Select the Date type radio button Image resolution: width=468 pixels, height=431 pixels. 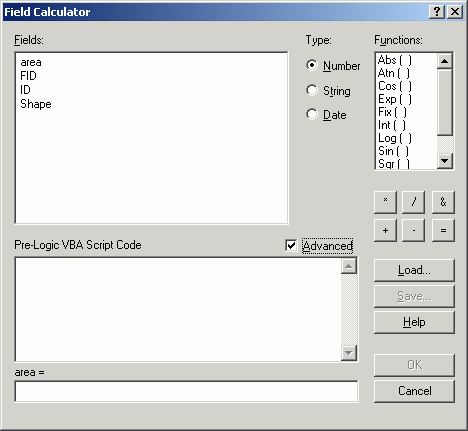[x=312, y=114]
